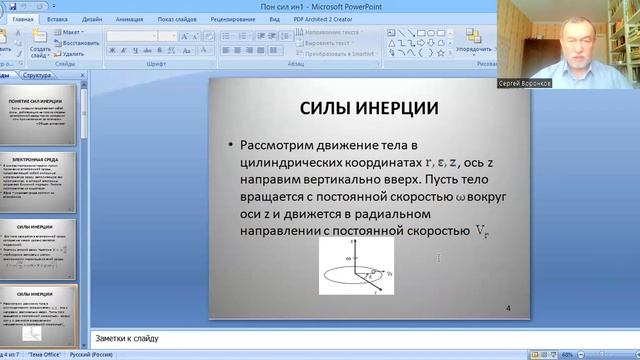640x360 pixels.
Task: Switch to the Главная ribbon tab
Action: 23,19
